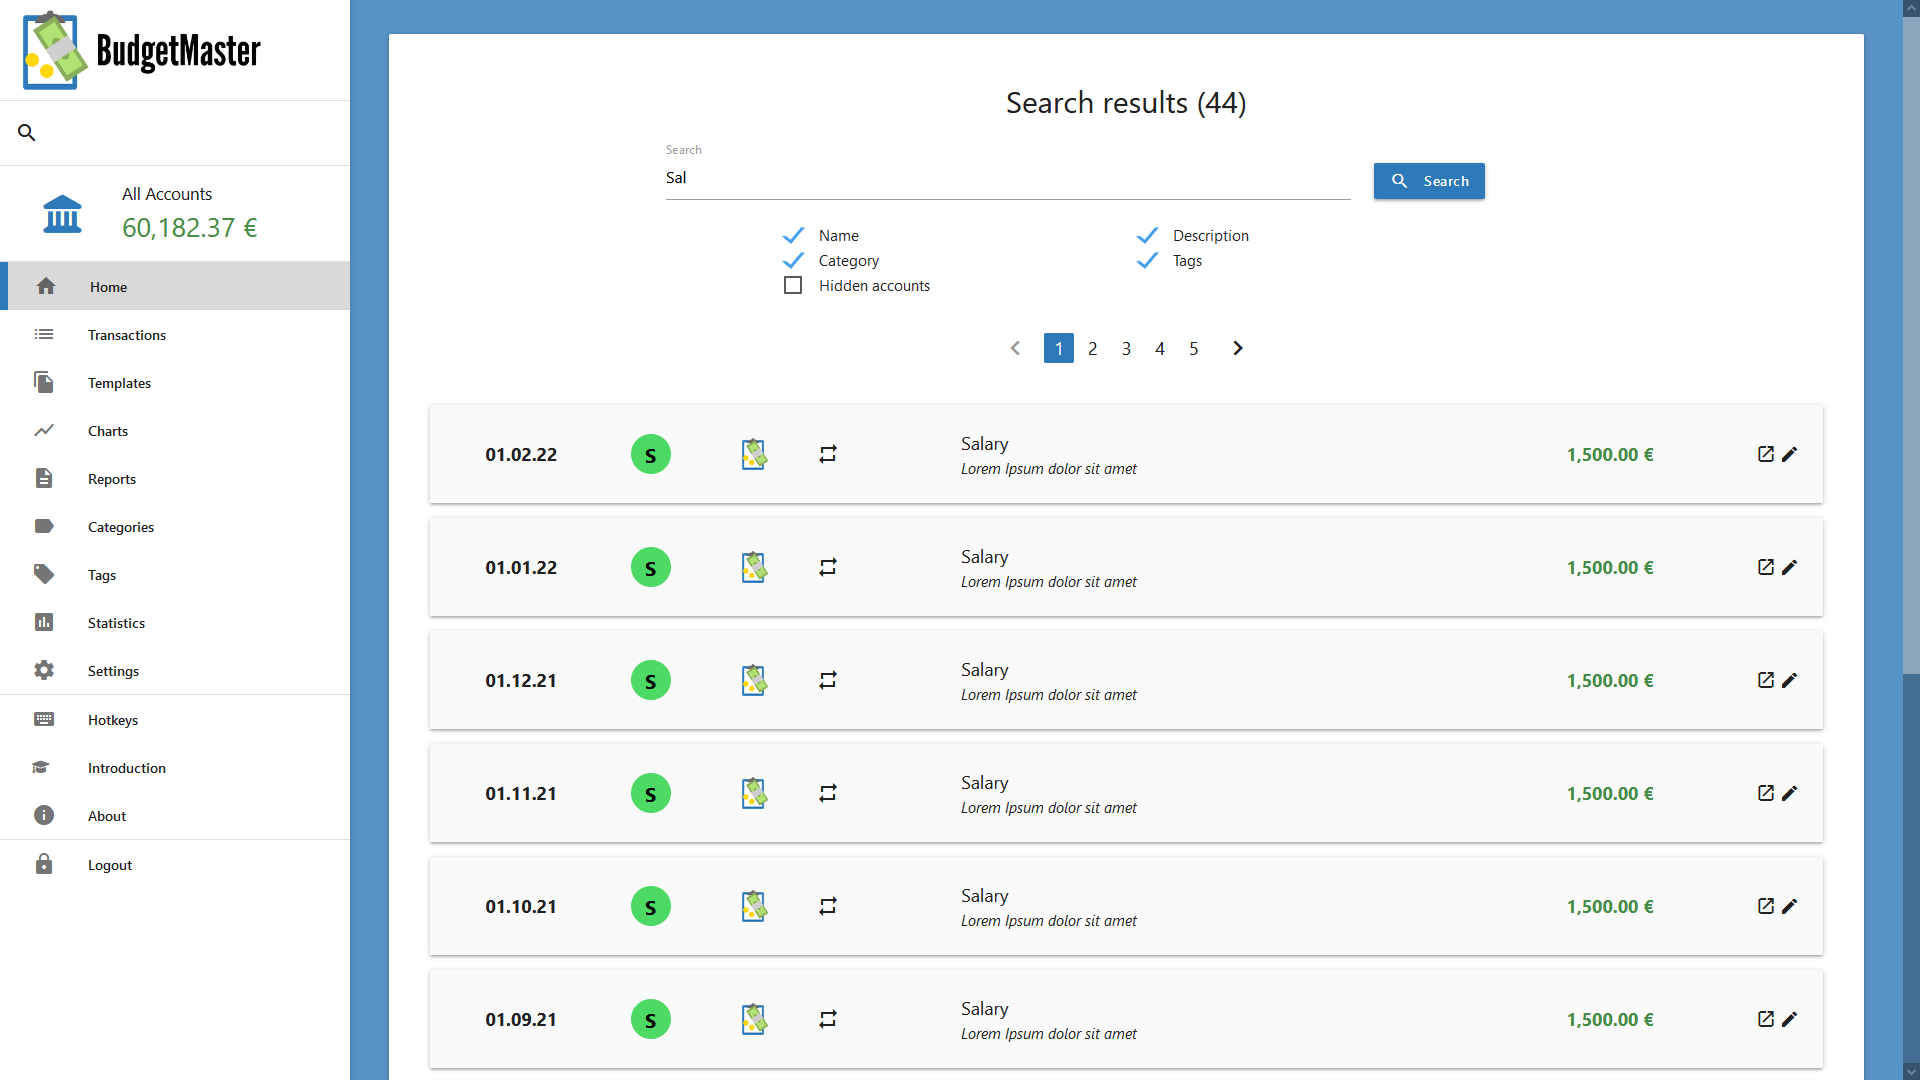
Task: Open 01.10.21 Salary external link icon
Action: tap(1766, 906)
